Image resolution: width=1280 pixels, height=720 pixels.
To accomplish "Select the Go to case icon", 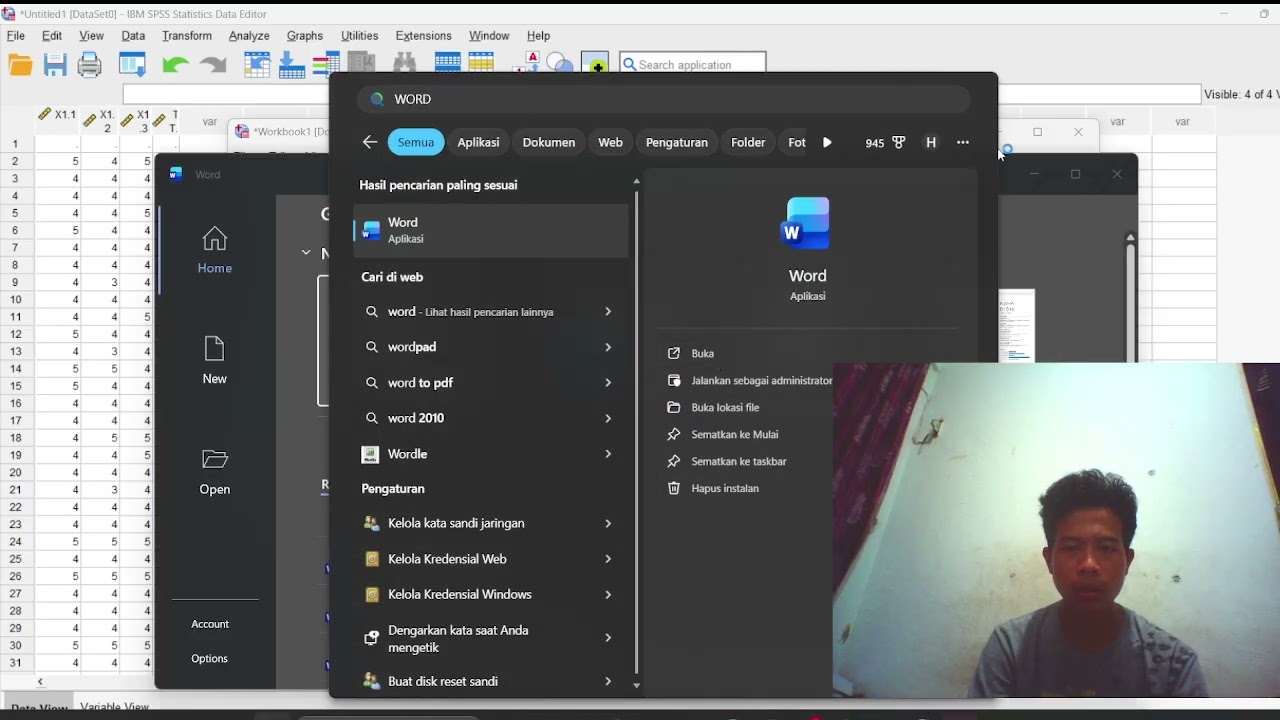I will pos(258,65).
